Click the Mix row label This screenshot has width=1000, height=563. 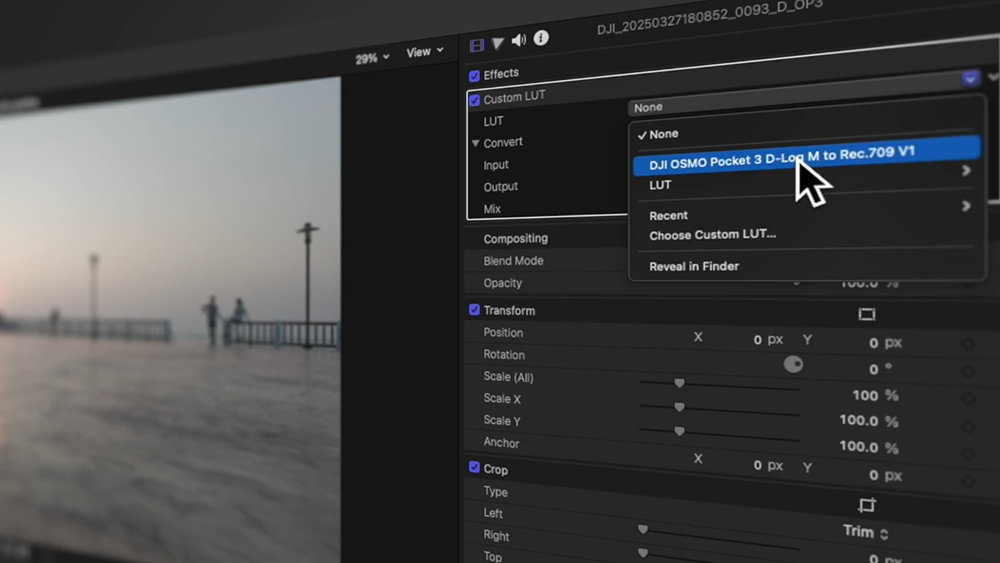[x=492, y=208]
